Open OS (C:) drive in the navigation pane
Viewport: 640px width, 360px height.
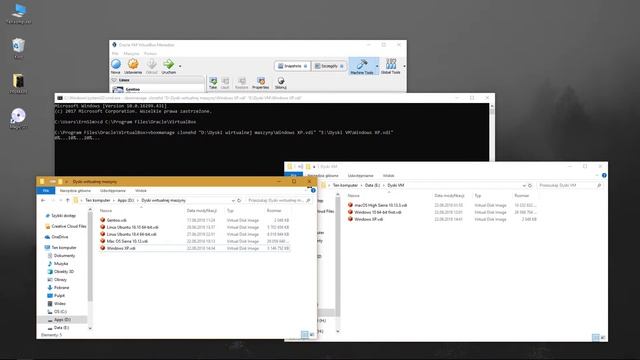60,311
